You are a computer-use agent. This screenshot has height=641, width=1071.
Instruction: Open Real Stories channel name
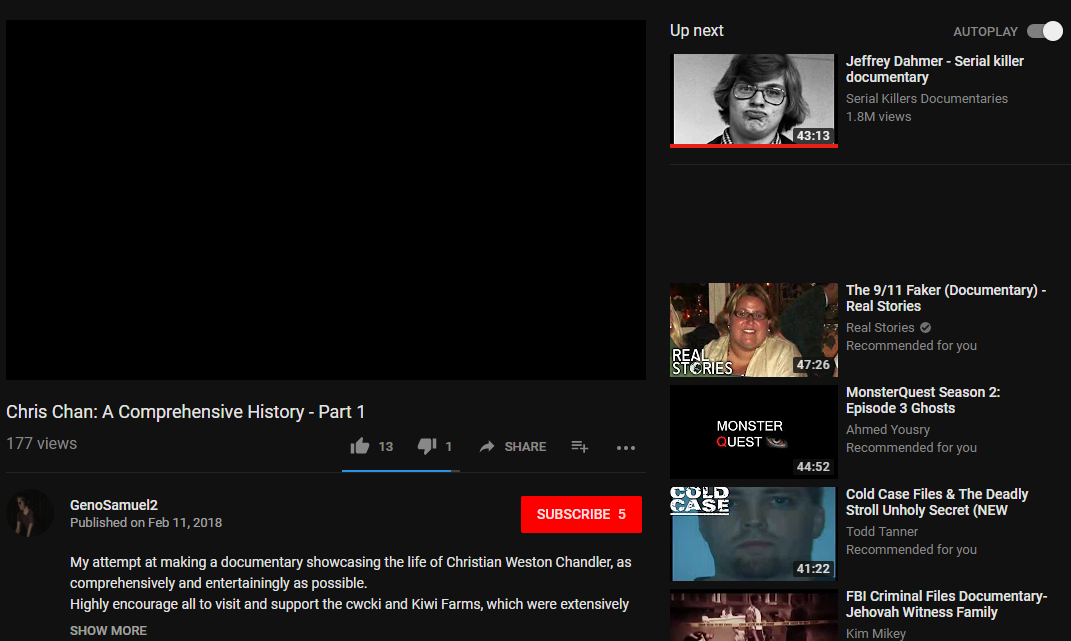[x=880, y=327]
